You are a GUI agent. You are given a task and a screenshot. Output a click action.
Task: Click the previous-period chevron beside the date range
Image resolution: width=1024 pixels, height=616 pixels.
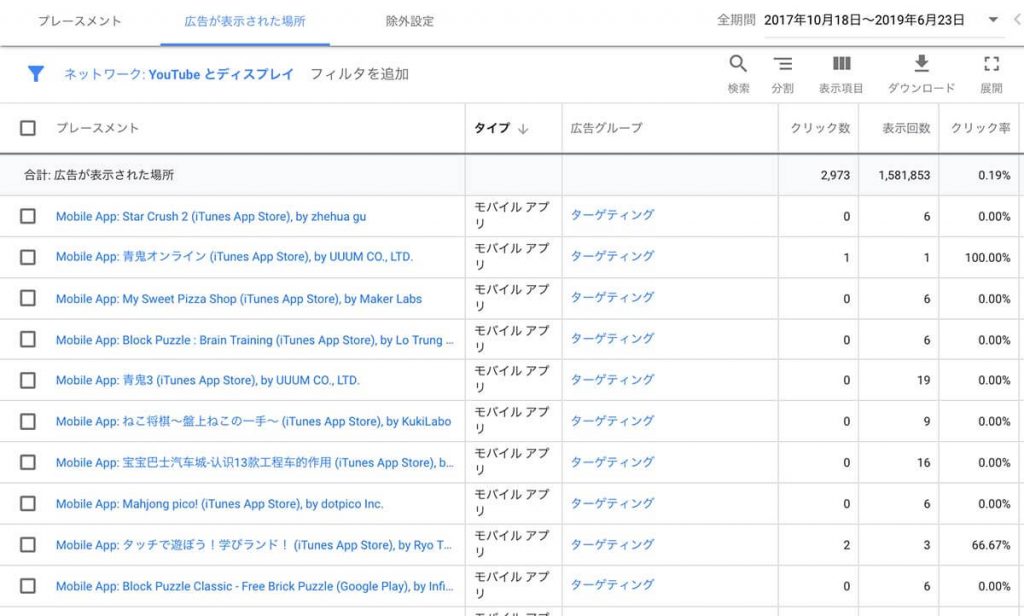[1017, 20]
